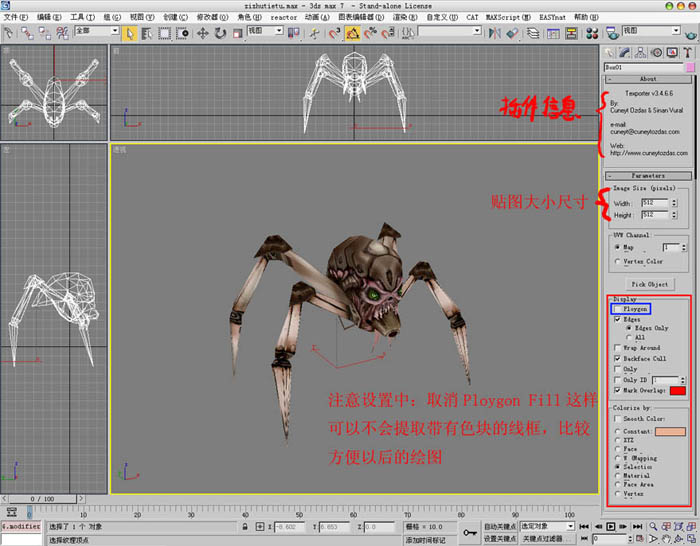Toggle the Mark Overlap checkbox

point(617,390)
